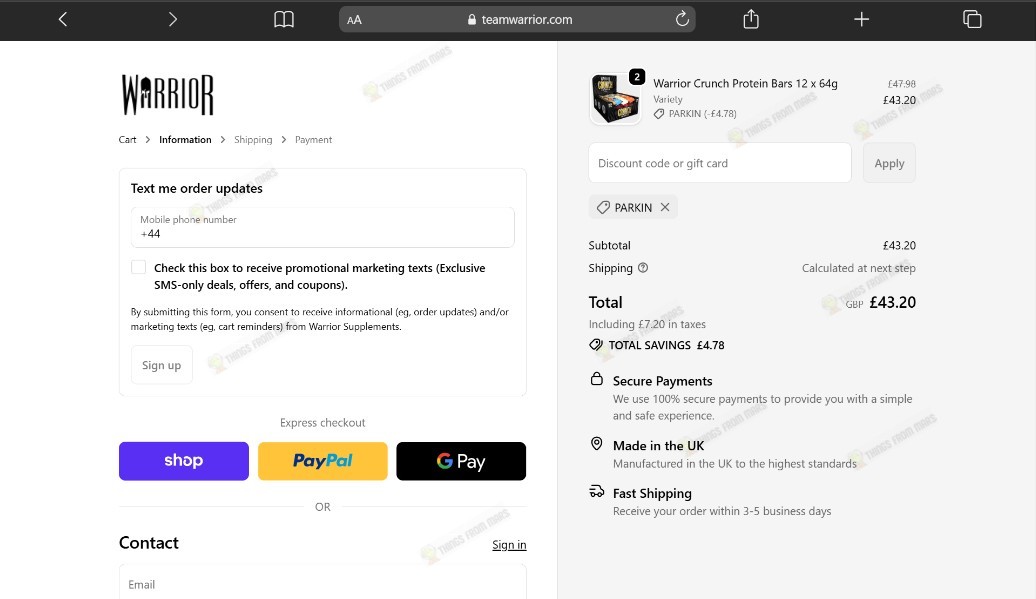The width and height of the screenshot is (1036, 599).
Task: Click "Calculated at next step" text
Action: (x=859, y=268)
